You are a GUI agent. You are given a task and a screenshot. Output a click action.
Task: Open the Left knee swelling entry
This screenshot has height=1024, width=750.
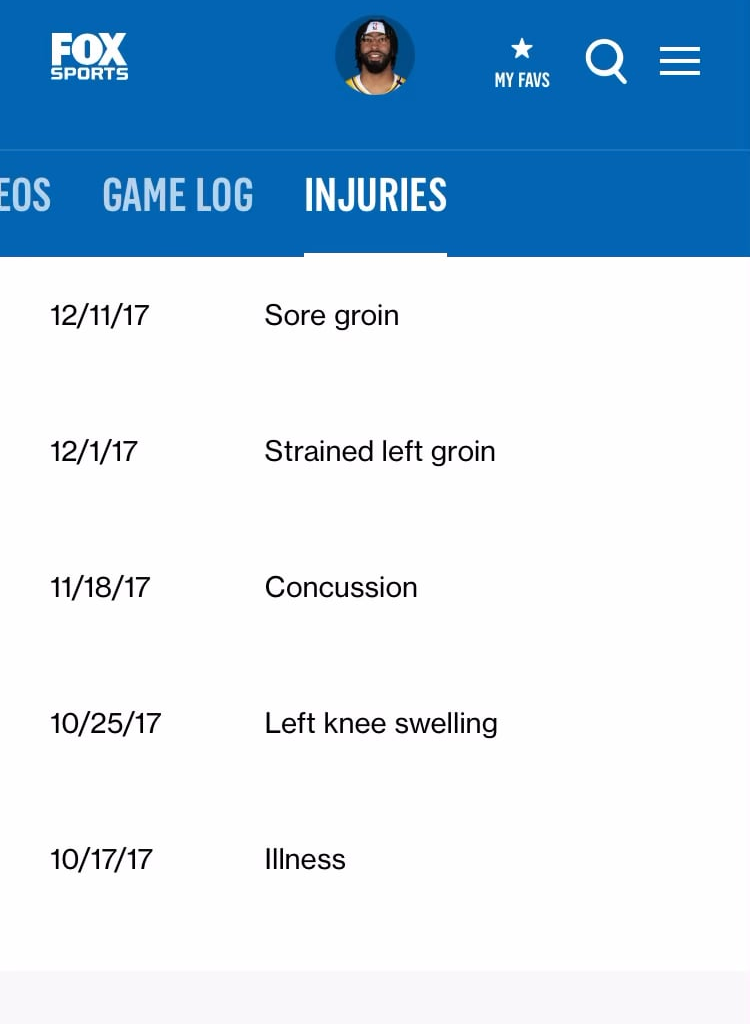coord(381,723)
